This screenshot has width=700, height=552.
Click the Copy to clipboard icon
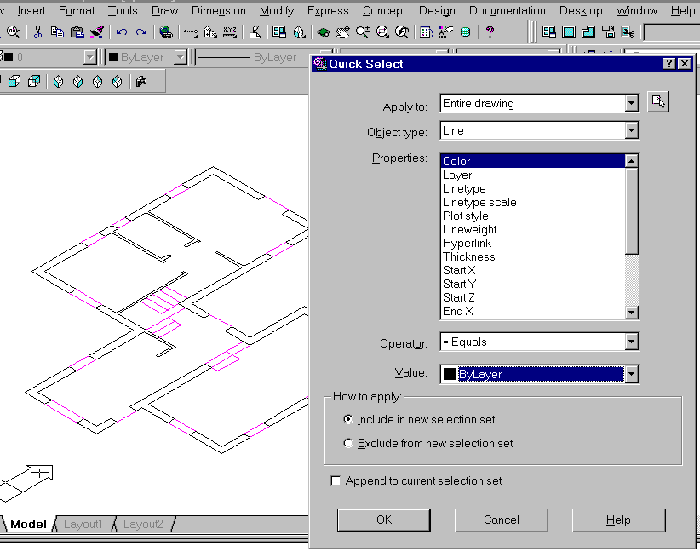[x=57, y=32]
